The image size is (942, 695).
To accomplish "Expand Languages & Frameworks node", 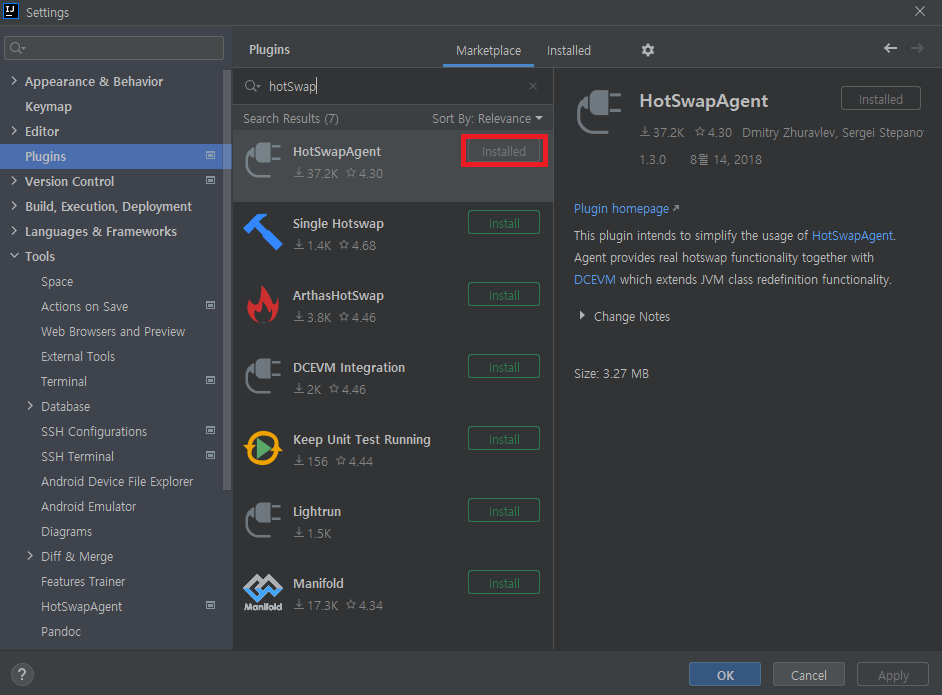I will [x=14, y=231].
